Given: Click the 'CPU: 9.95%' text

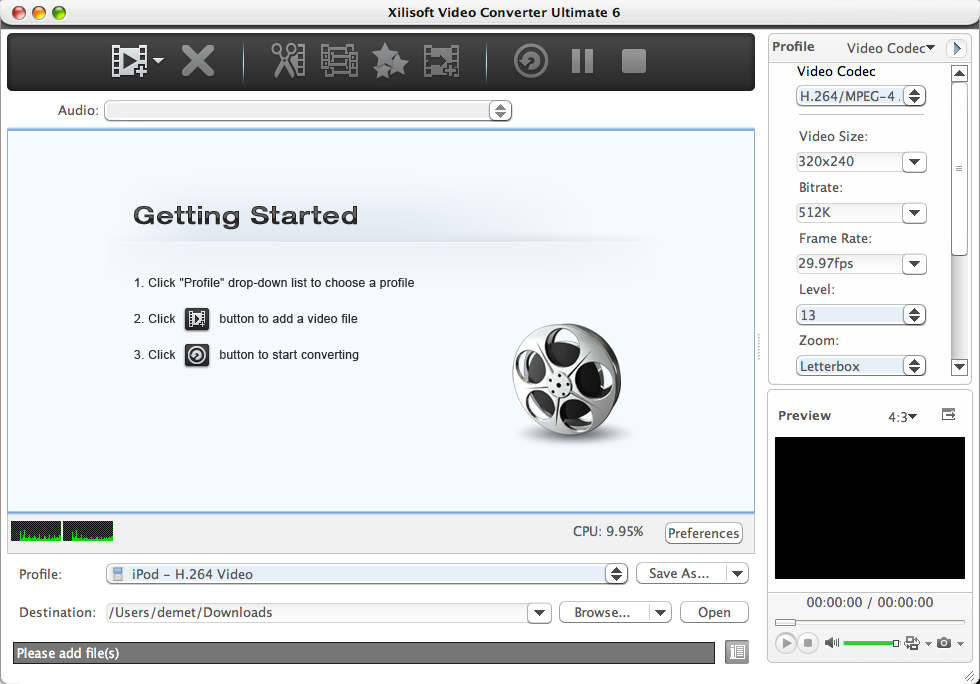Looking at the screenshot, I should (x=608, y=531).
